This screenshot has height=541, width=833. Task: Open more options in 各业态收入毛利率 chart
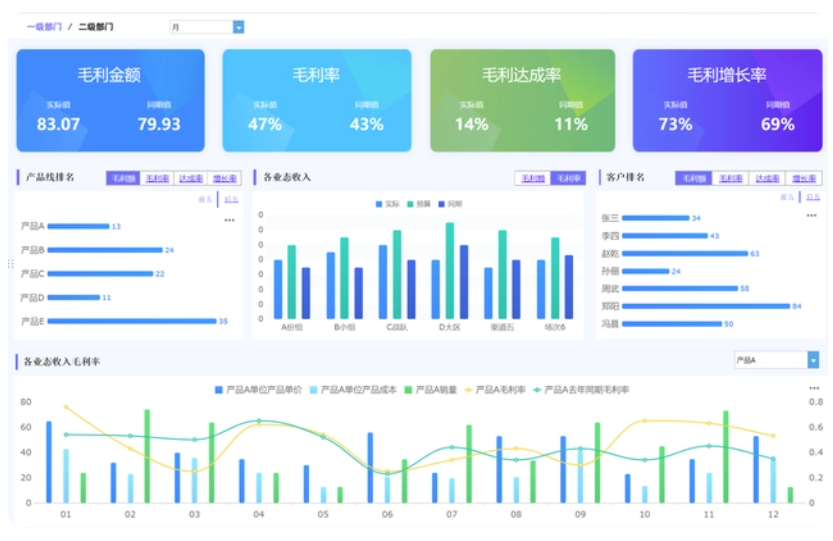pos(814,388)
